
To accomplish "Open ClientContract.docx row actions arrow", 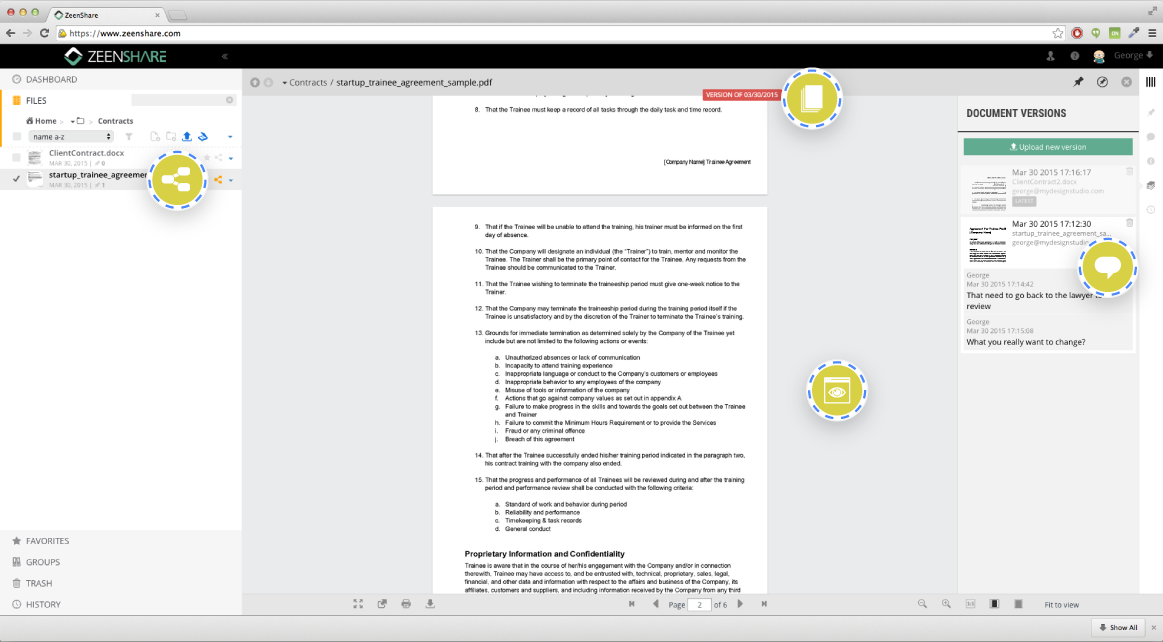I will click(x=231, y=159).
